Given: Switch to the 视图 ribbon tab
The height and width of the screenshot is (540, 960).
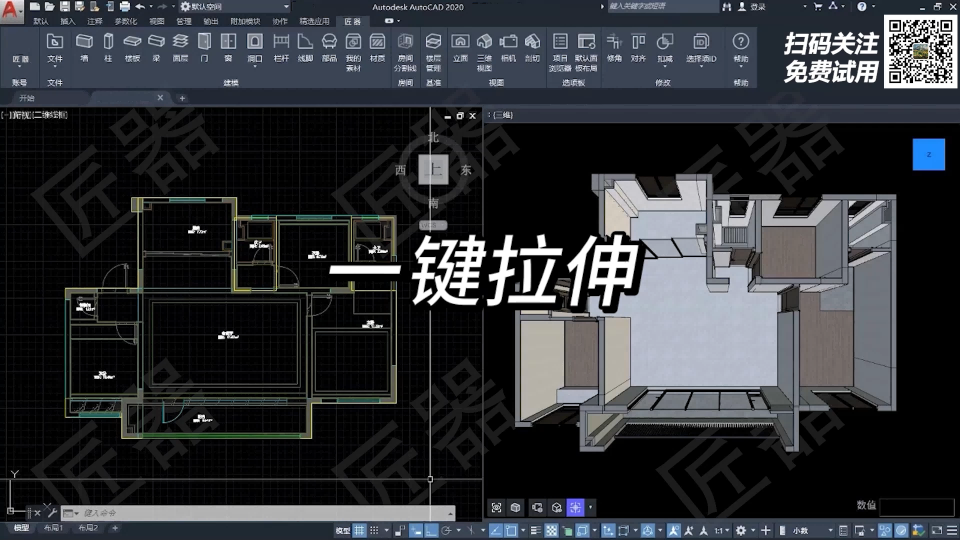Looking at the screenshot, I should click(x=157, y=21).
